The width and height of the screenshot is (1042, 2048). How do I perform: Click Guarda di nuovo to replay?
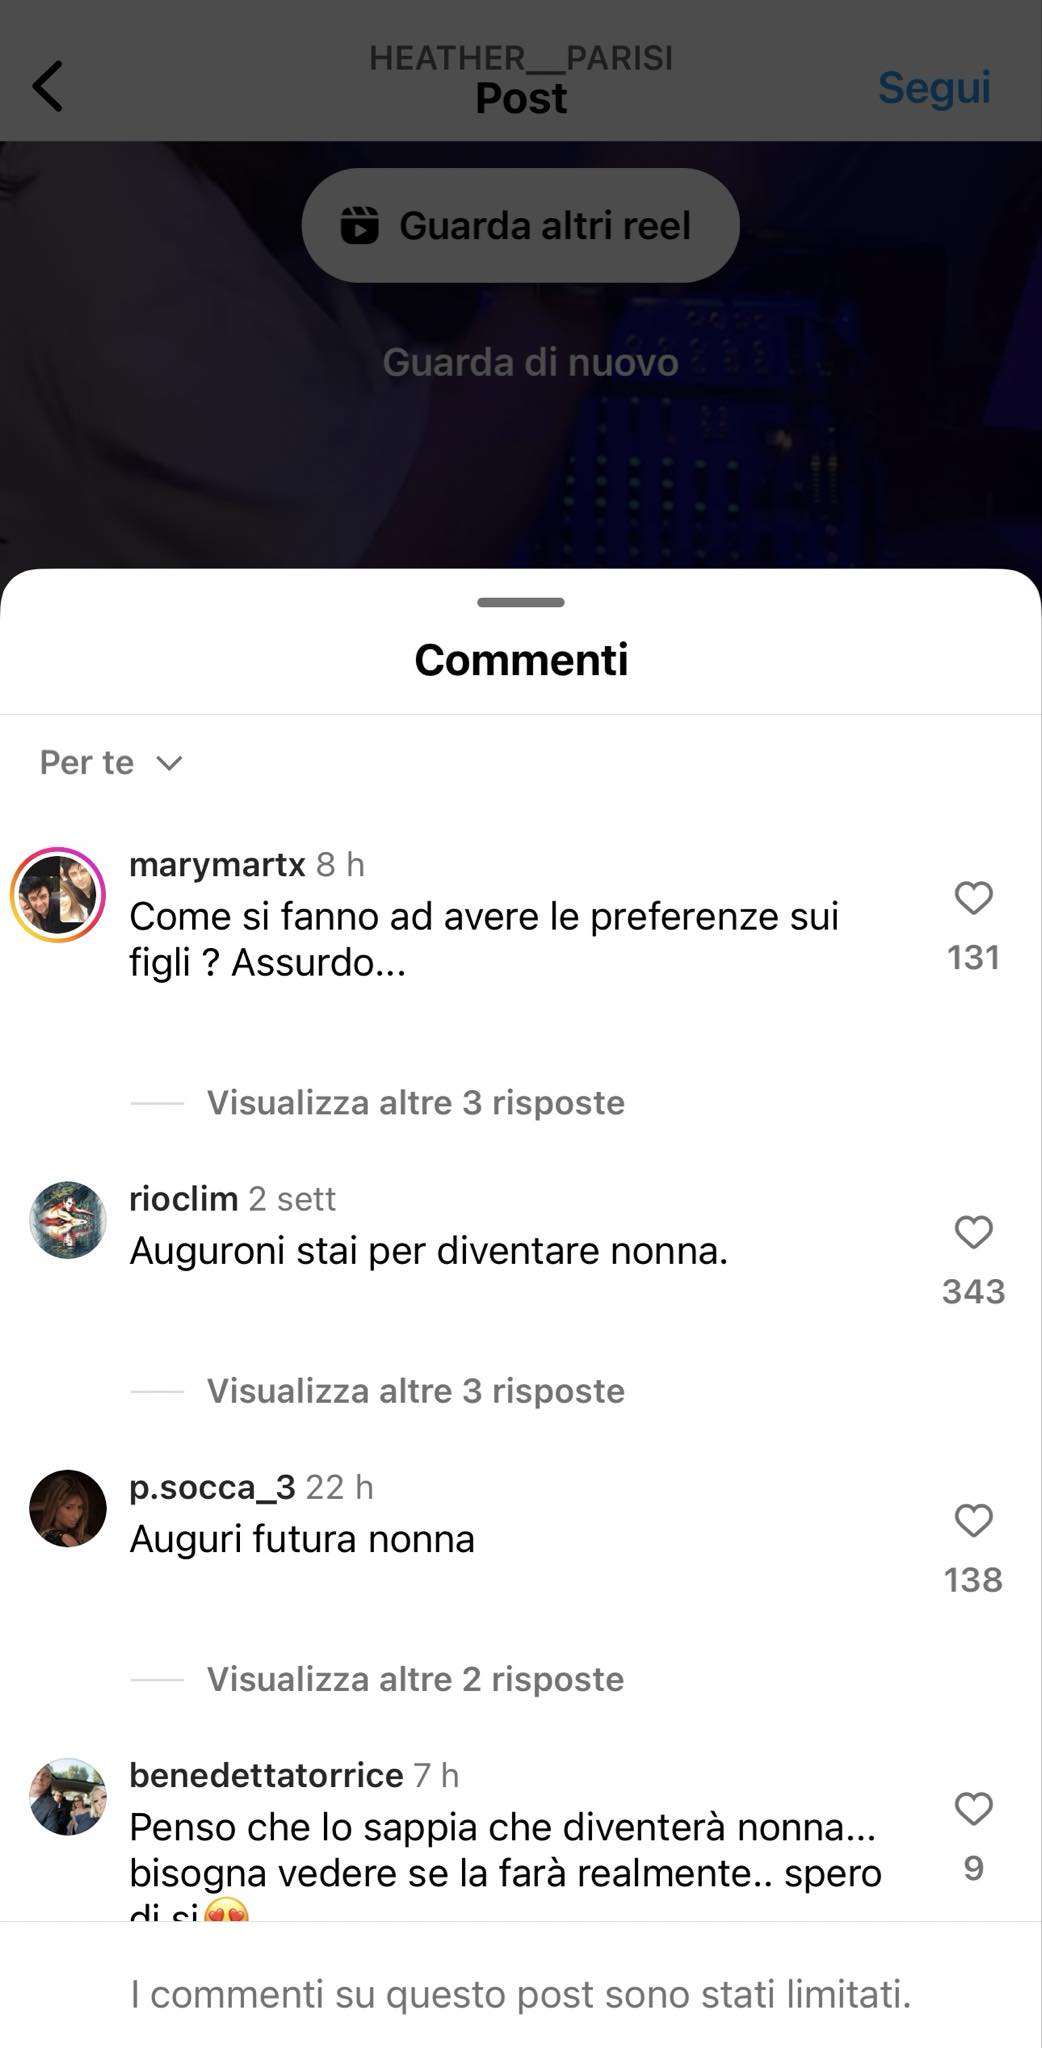[x=530, y=362]
